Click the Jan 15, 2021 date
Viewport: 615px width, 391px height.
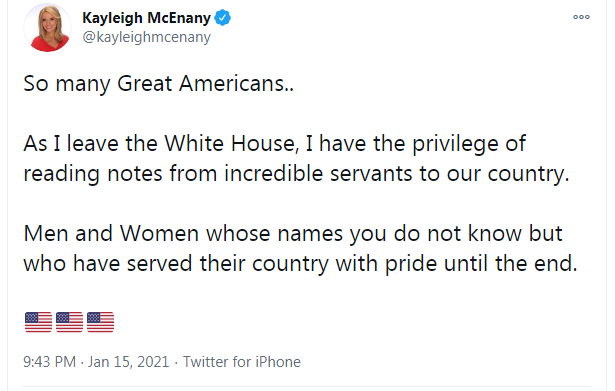coord(128,362)
